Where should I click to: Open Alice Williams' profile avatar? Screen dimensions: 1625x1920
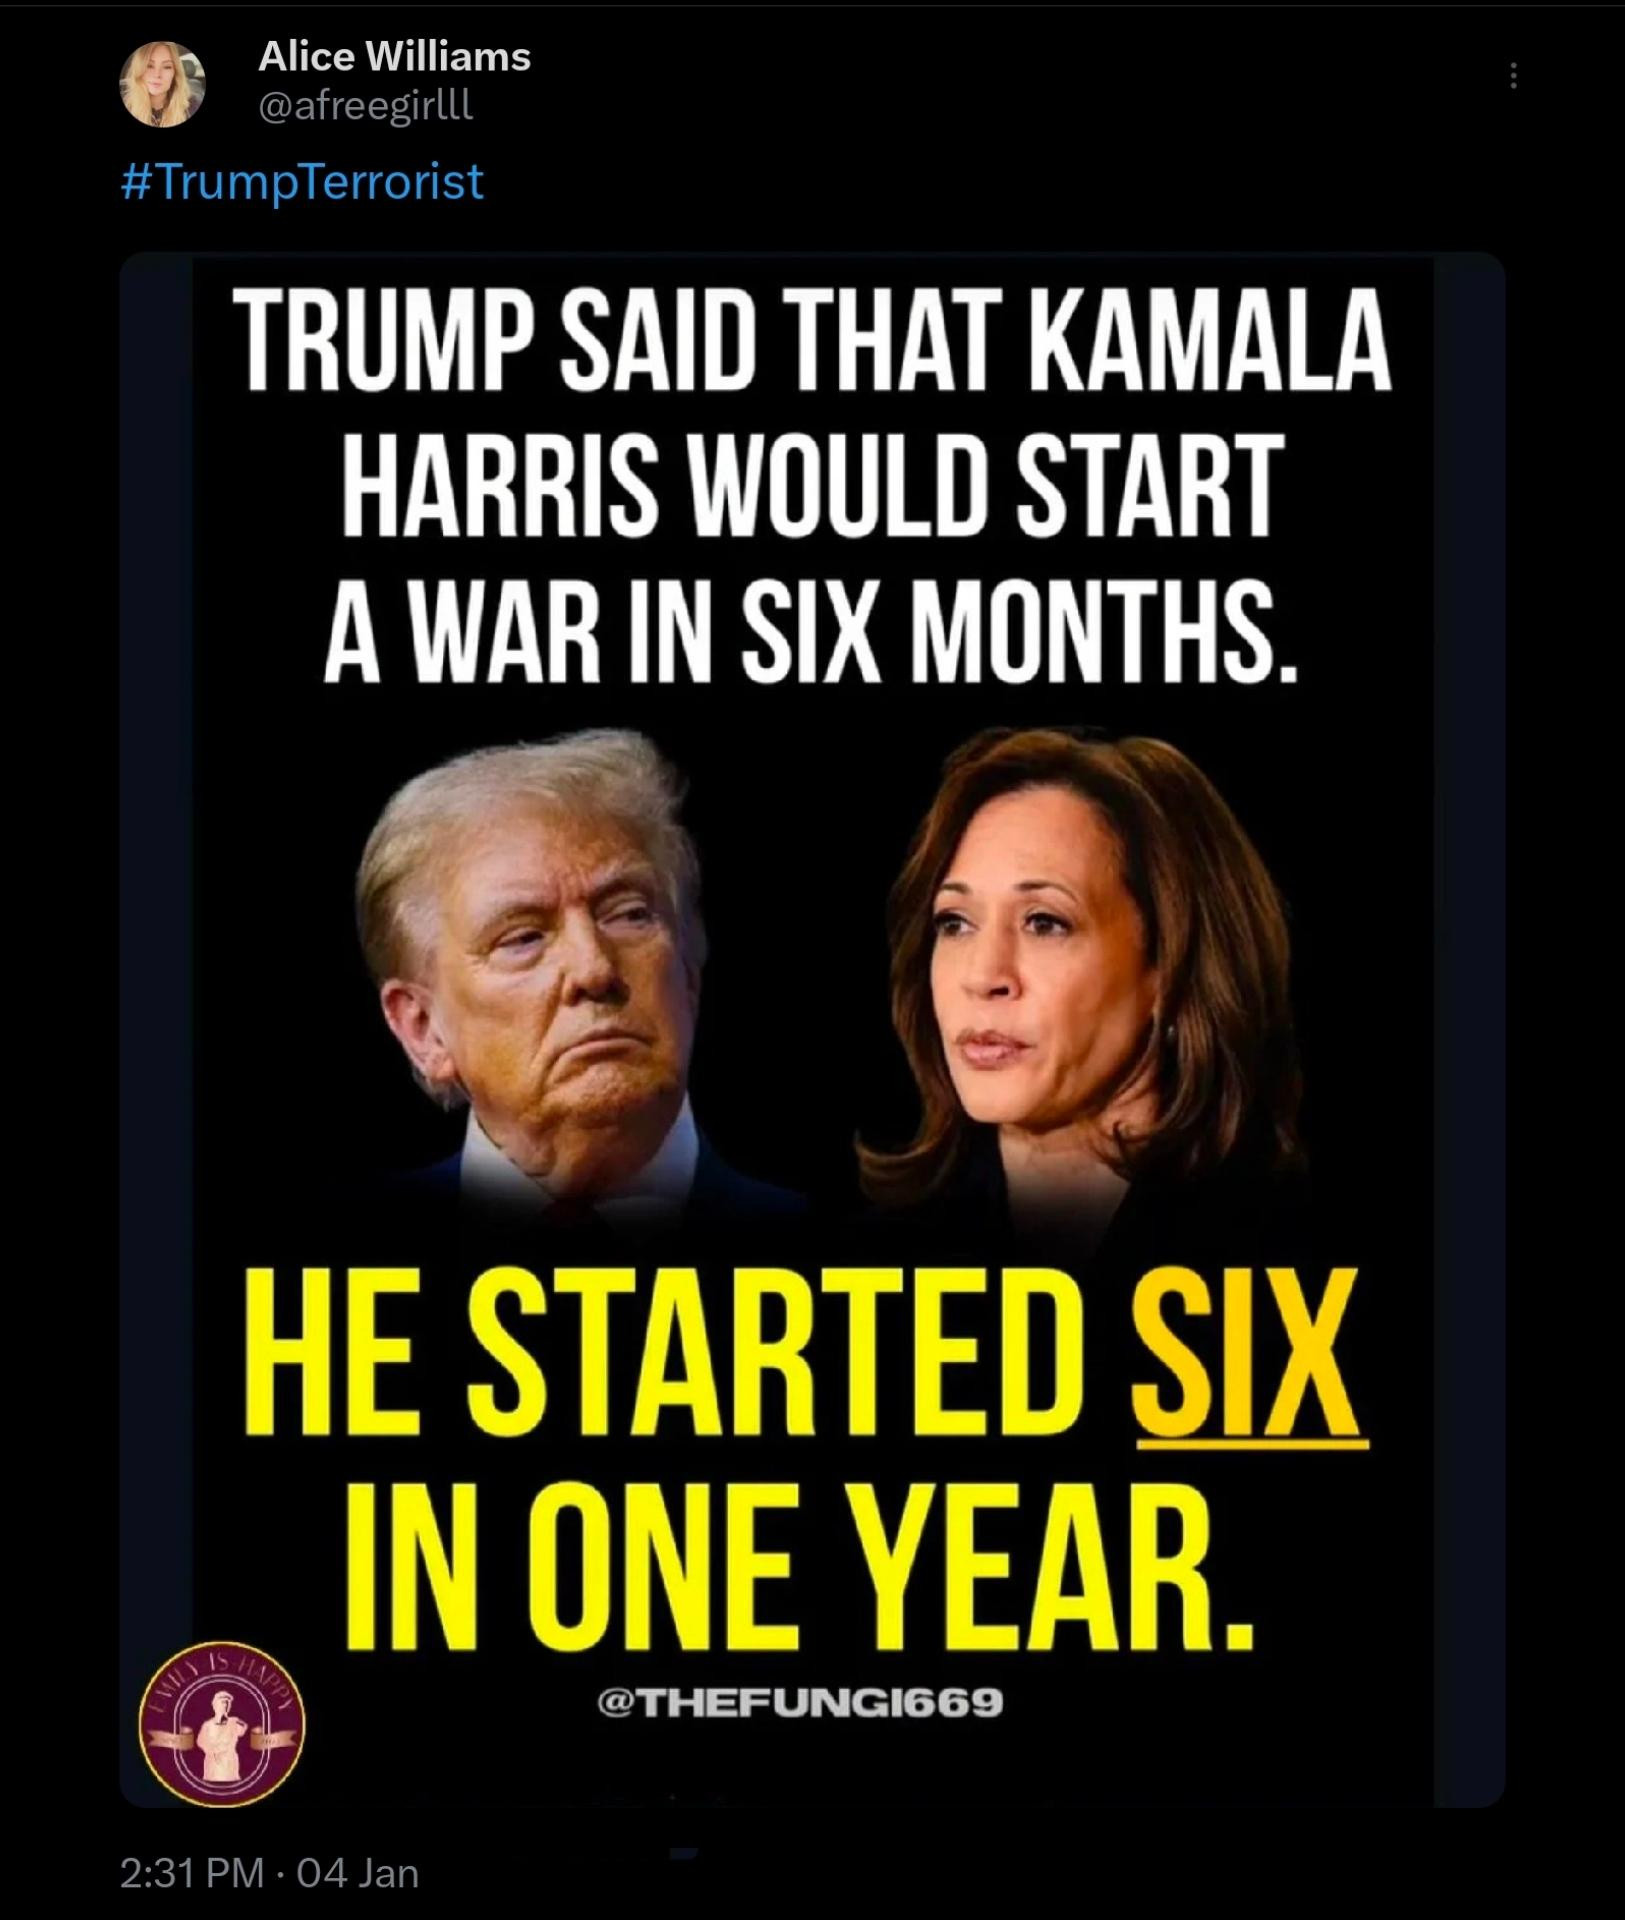[x=162, y=84]
